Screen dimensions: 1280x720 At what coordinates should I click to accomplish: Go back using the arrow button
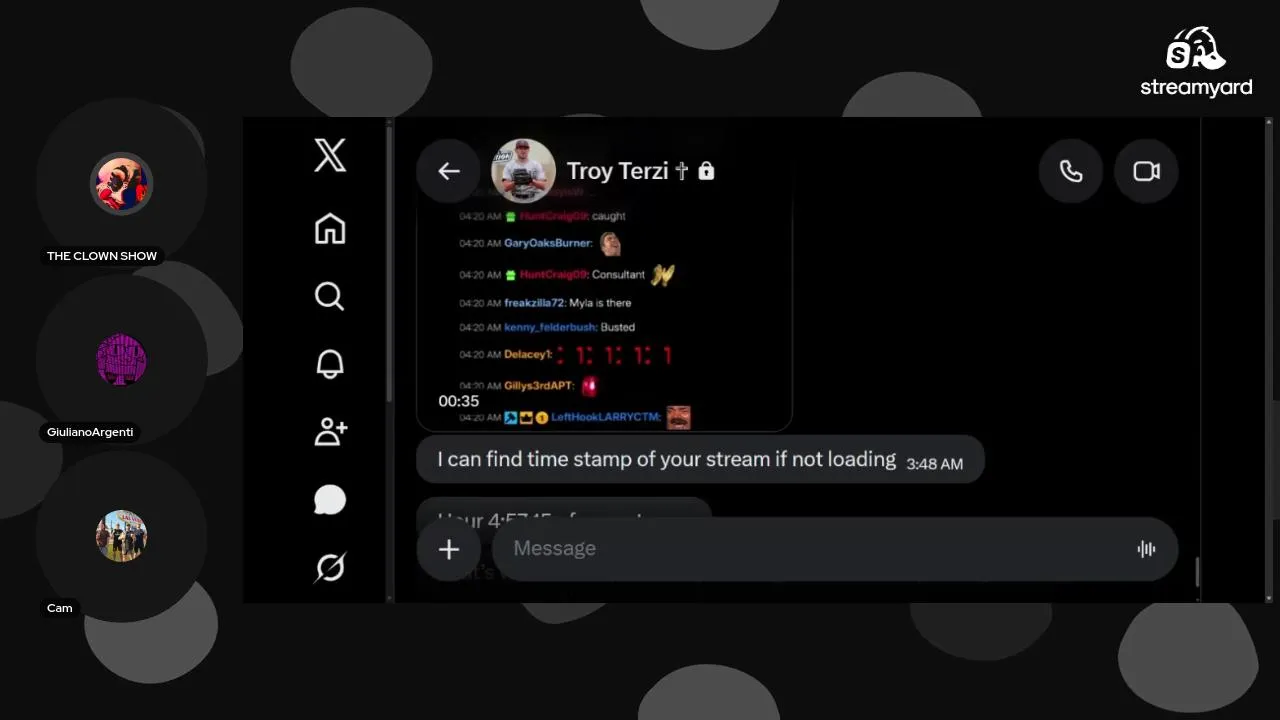pyautogui.click(x=449, y=171)
